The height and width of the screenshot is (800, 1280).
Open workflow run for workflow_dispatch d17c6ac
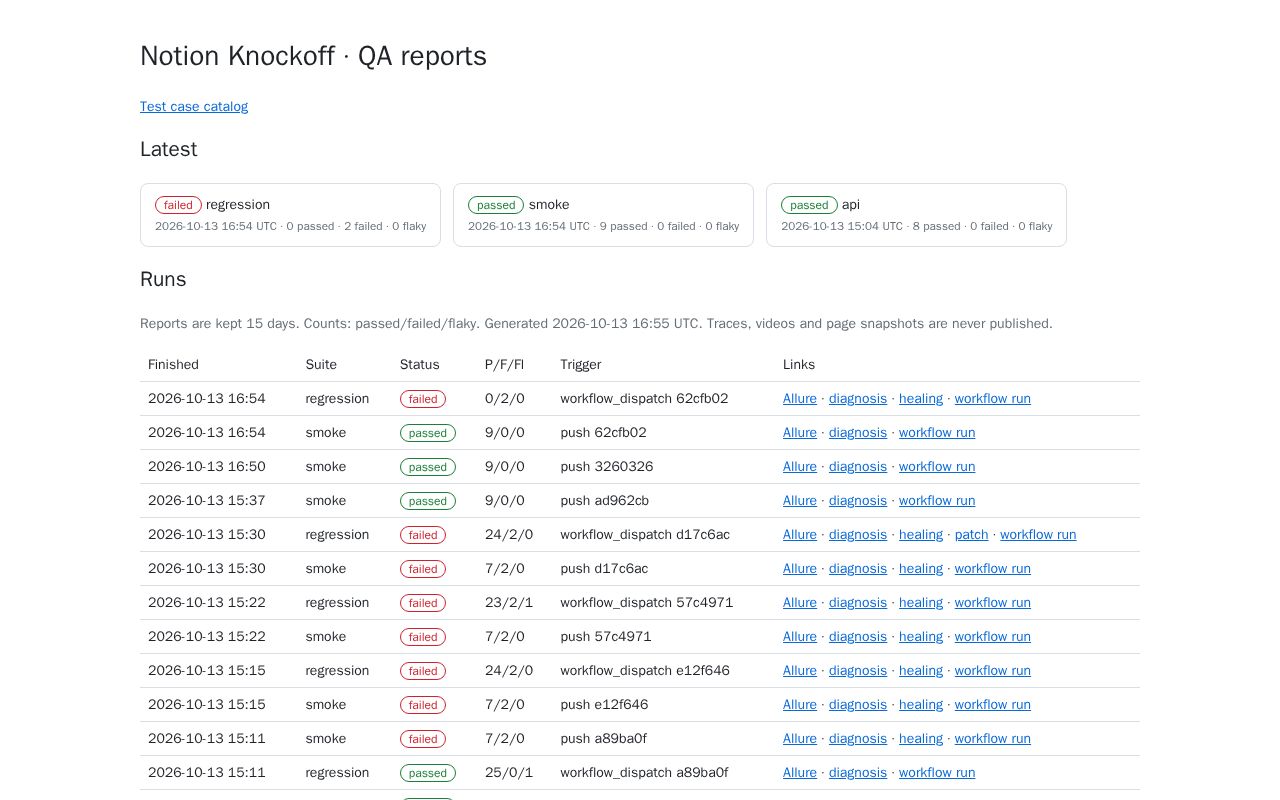tap(1038, 535)
